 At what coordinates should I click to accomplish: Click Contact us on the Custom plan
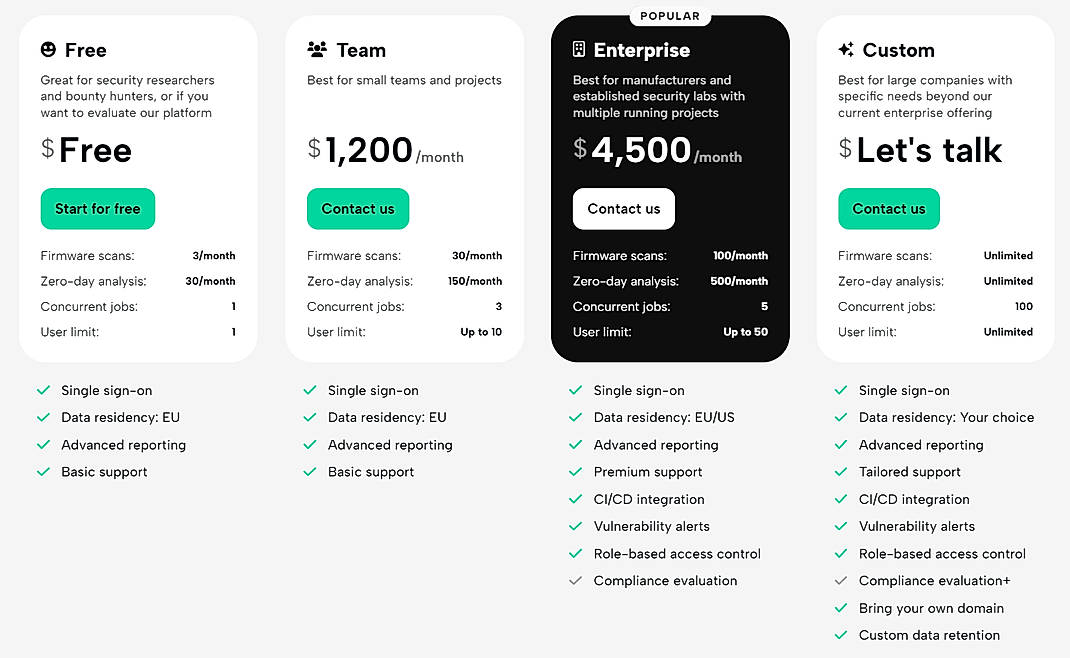[x=888, y=209]
